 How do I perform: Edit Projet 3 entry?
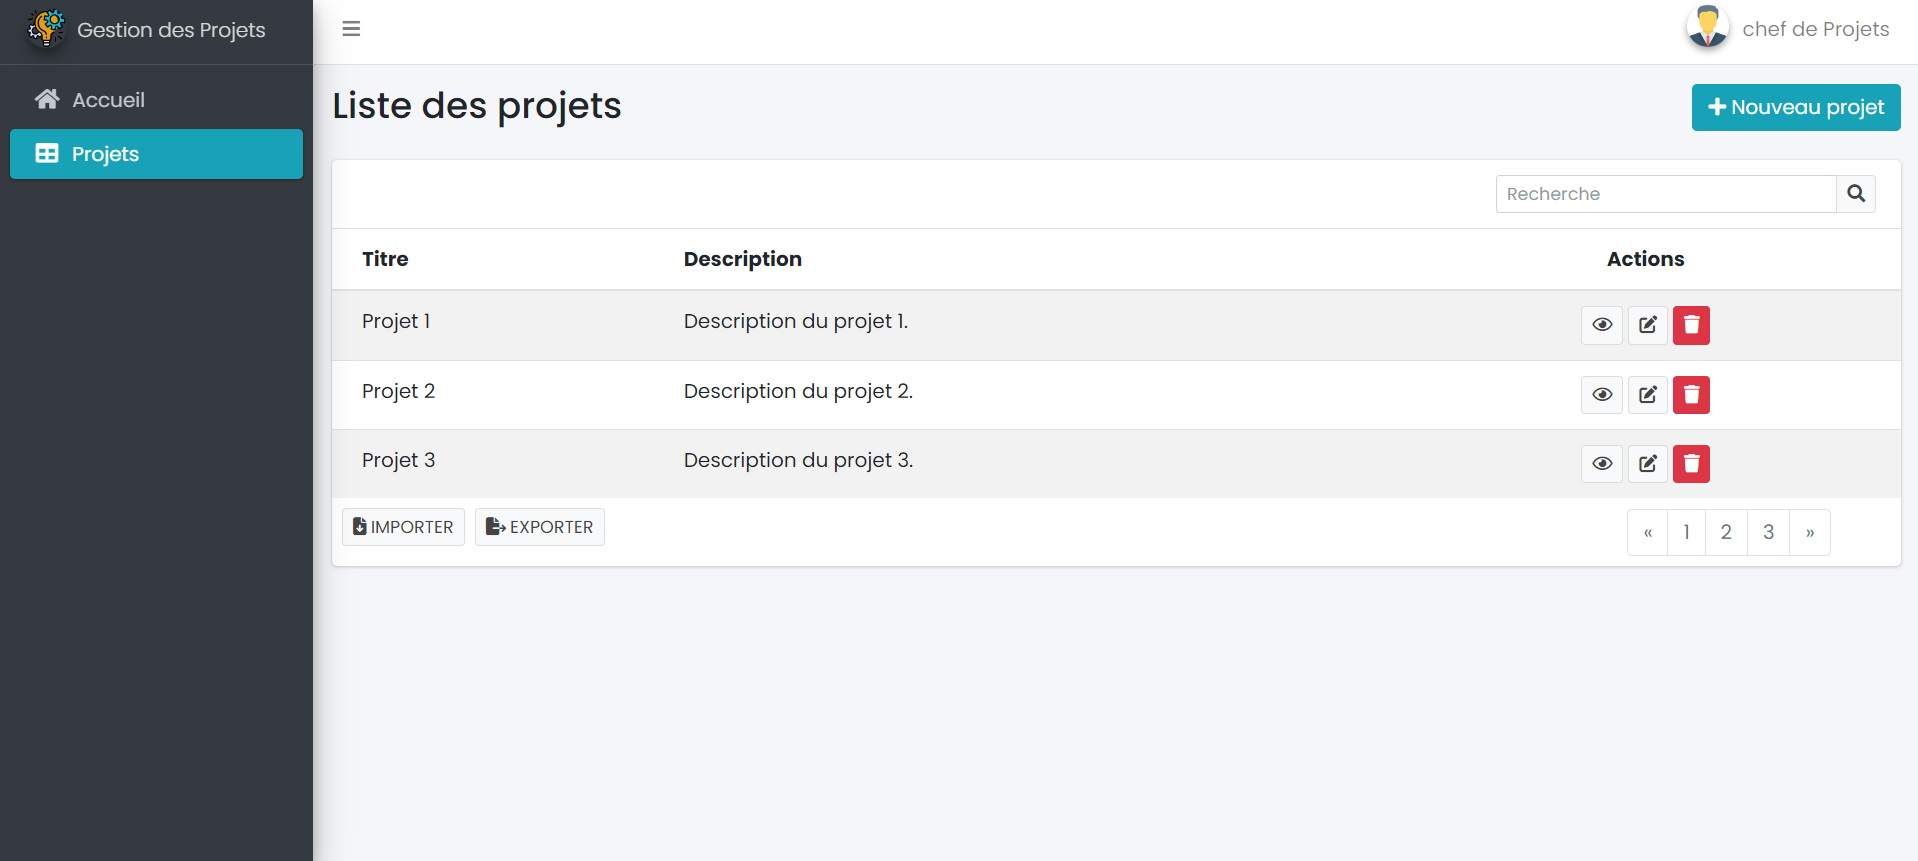pyautogui.click(x=1648, y=464)
